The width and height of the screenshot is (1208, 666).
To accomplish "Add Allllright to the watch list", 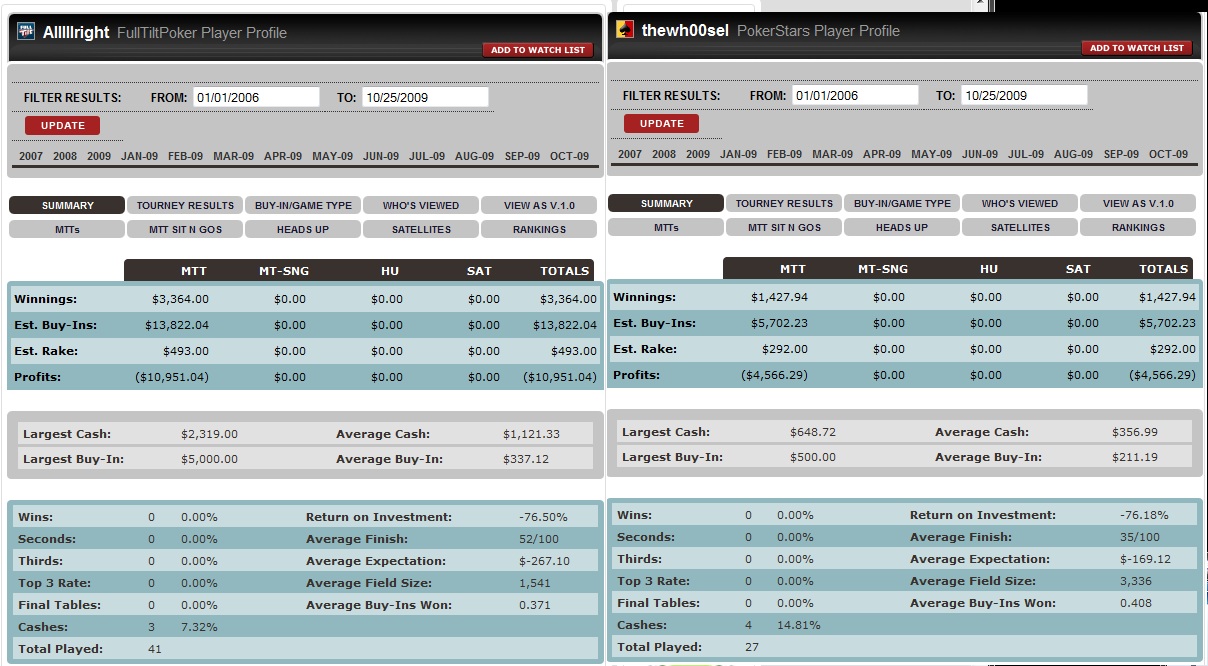I will [538, 50].
